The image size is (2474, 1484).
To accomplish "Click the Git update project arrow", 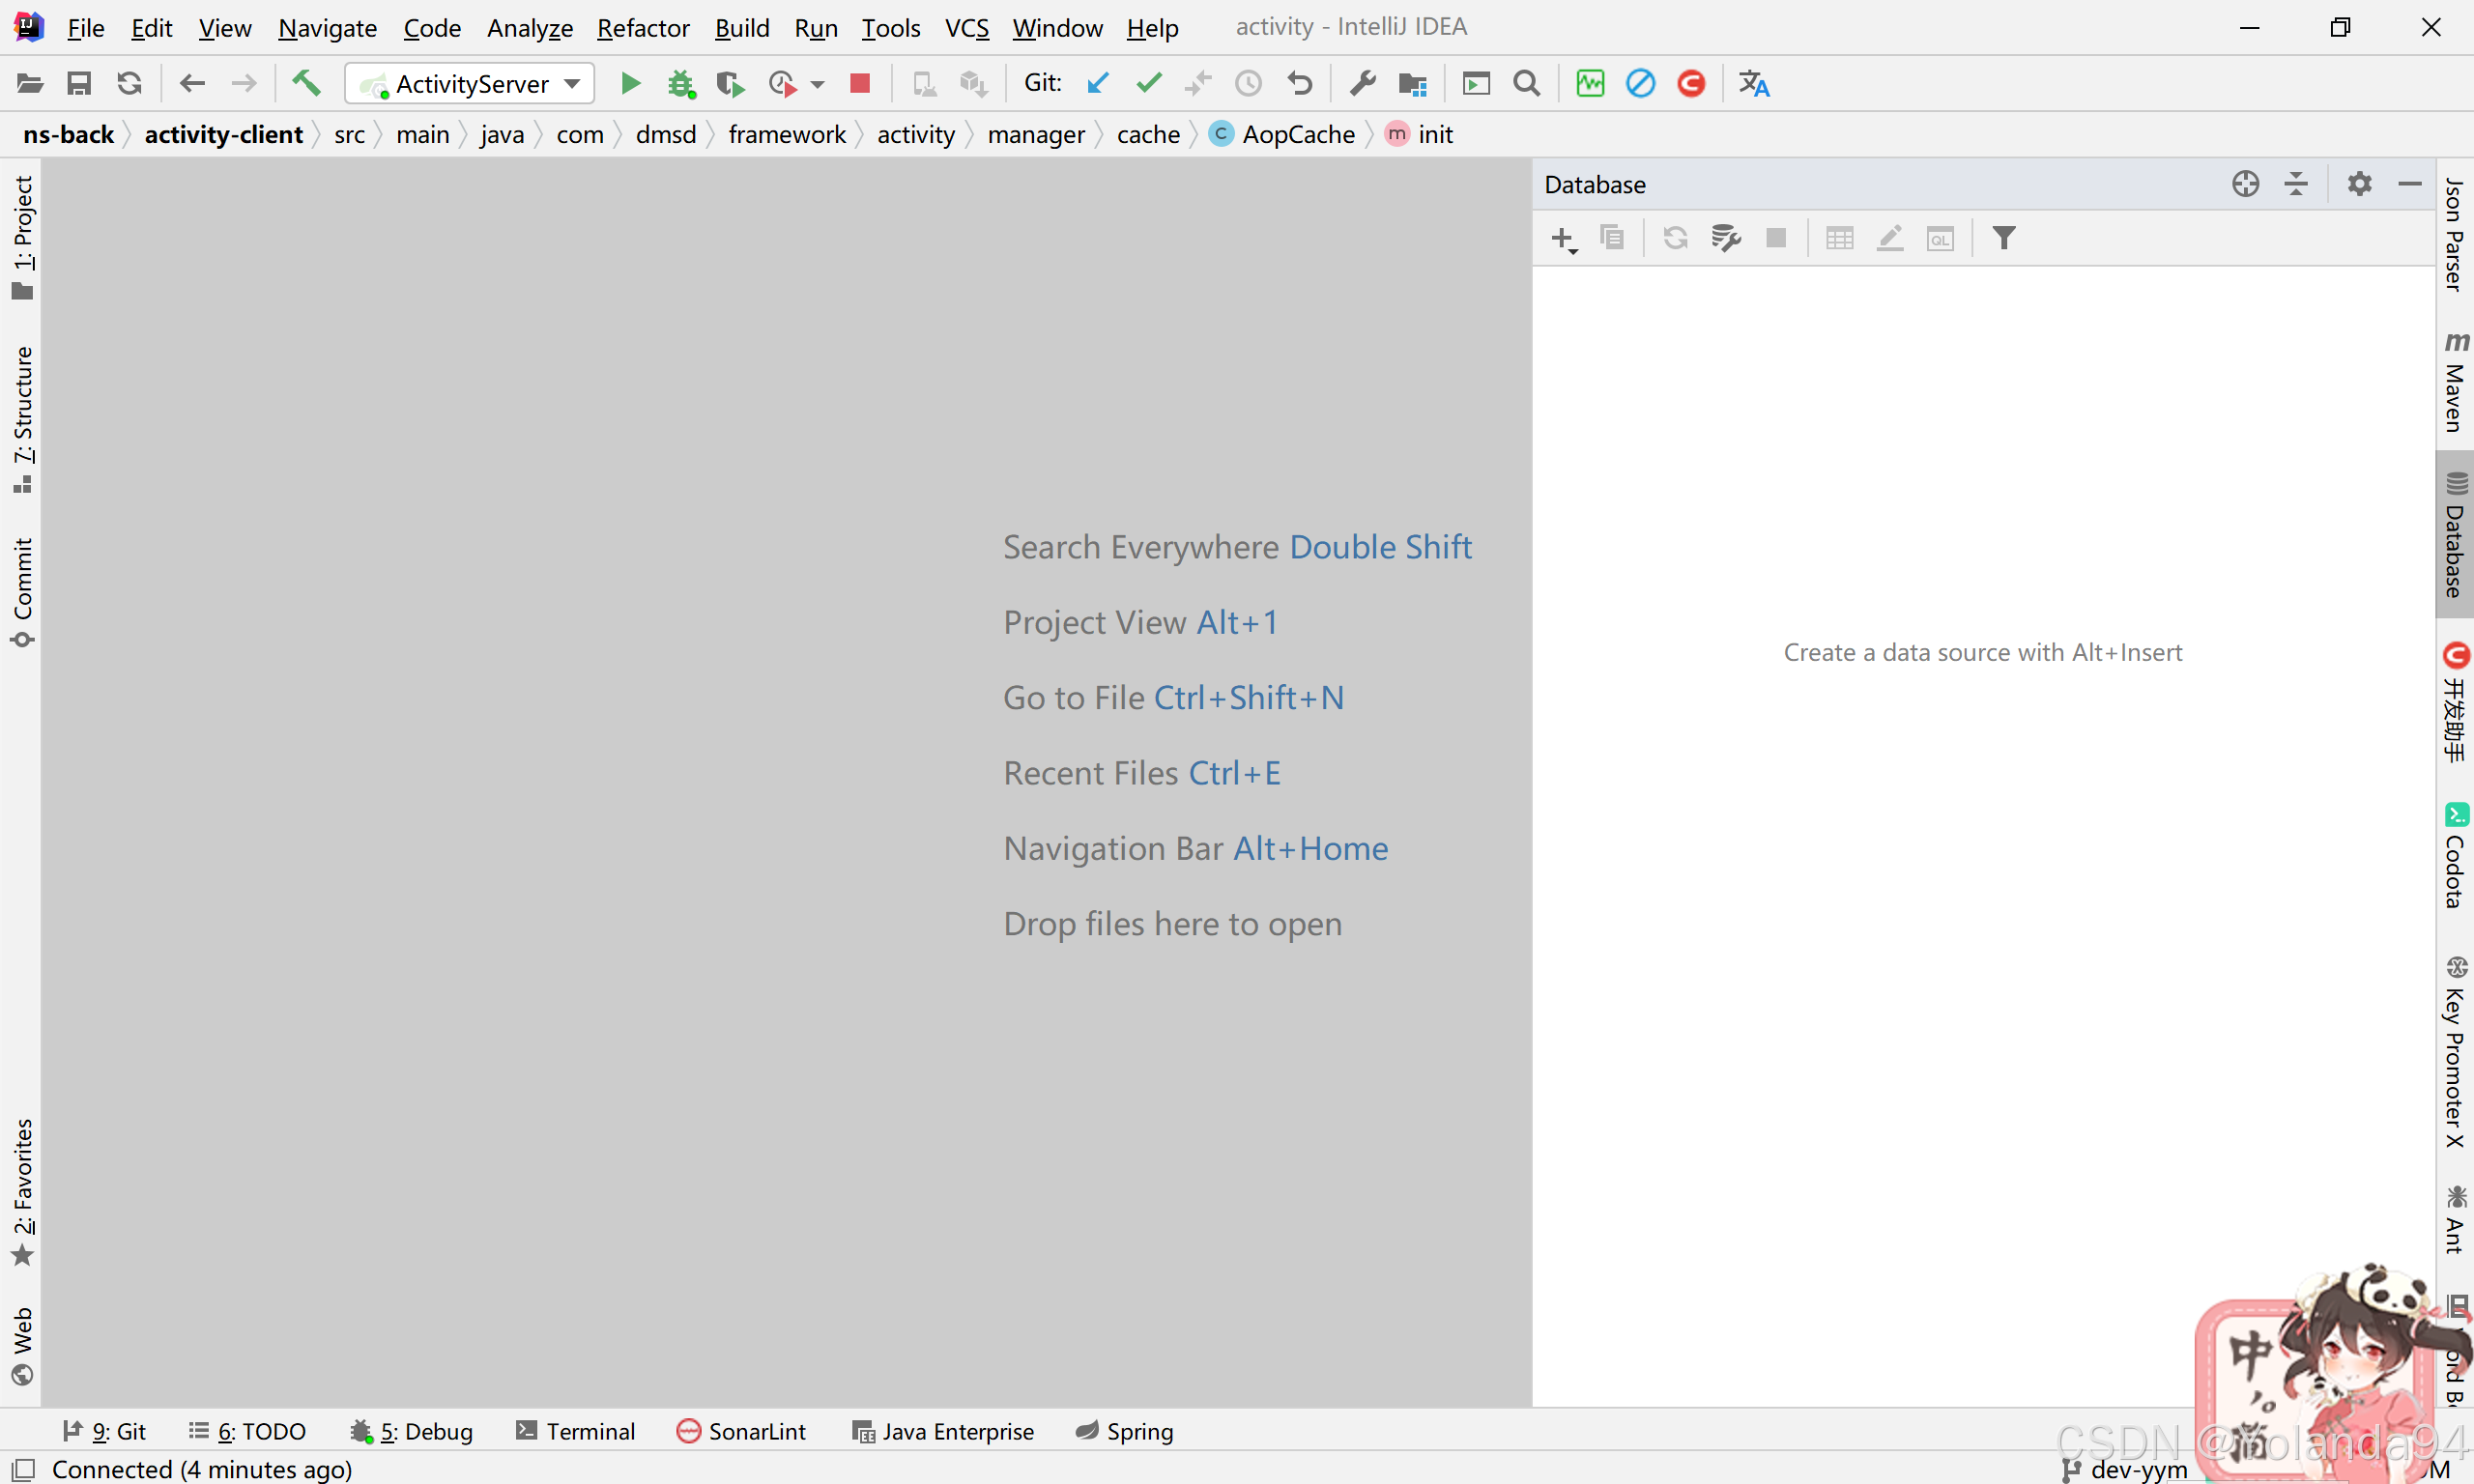I will [x=1098, y=84].
